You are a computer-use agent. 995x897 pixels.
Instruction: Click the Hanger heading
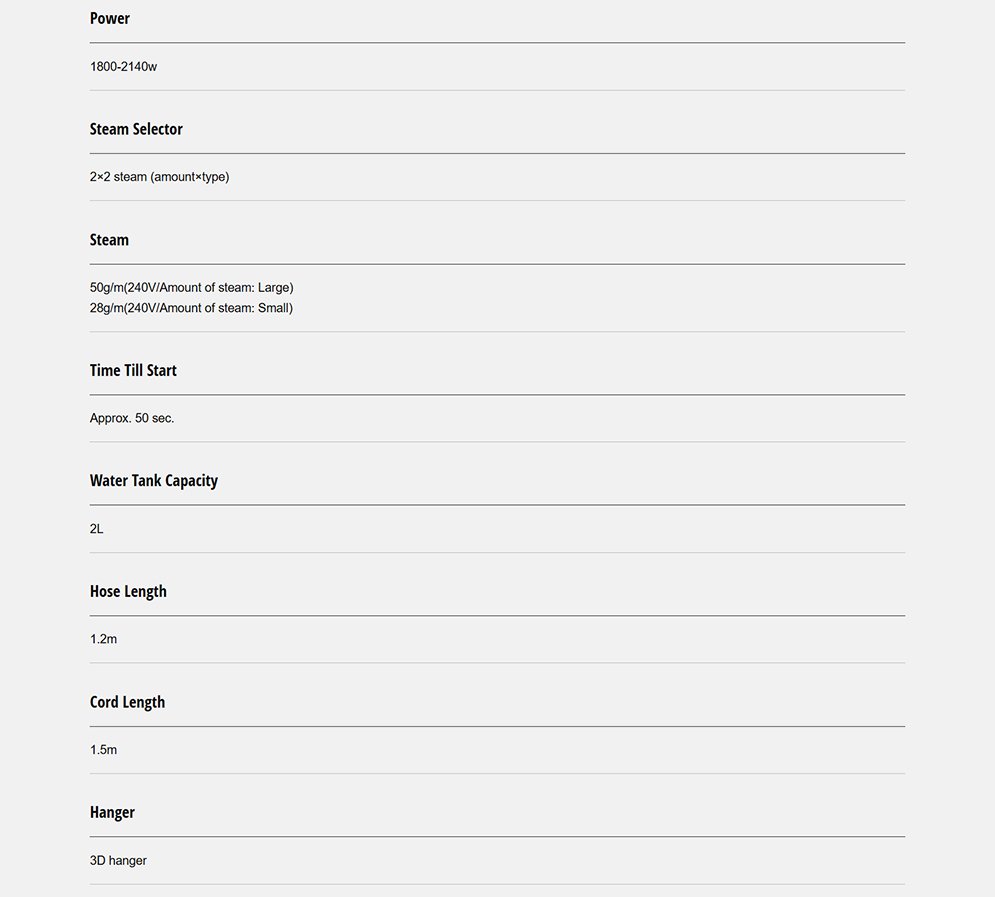coord(112,813)
